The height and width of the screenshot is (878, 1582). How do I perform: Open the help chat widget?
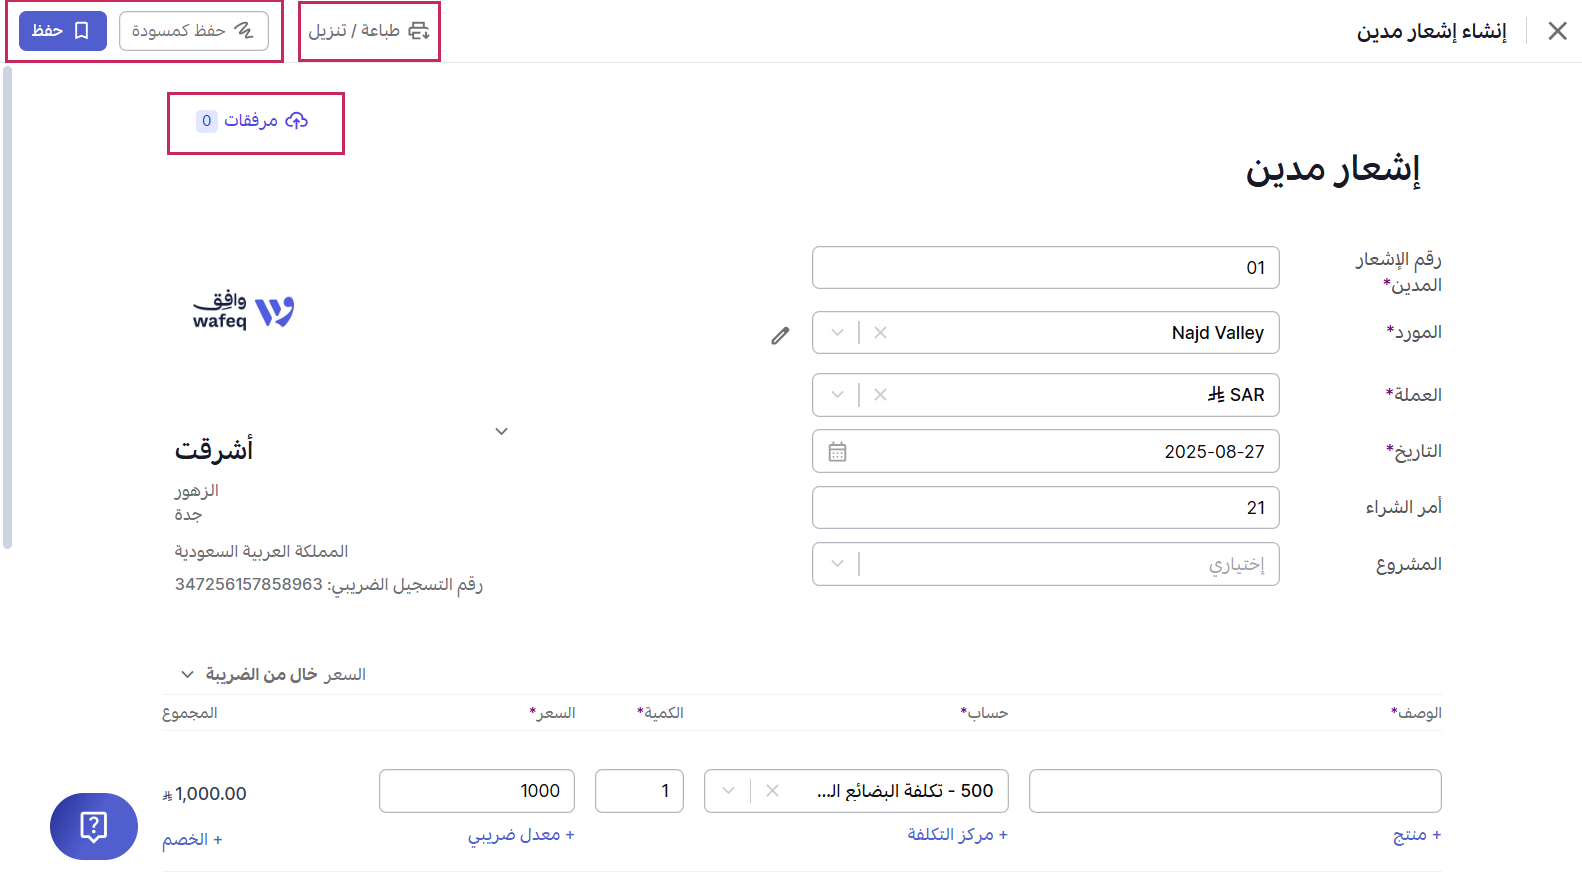tap(94, 826)
